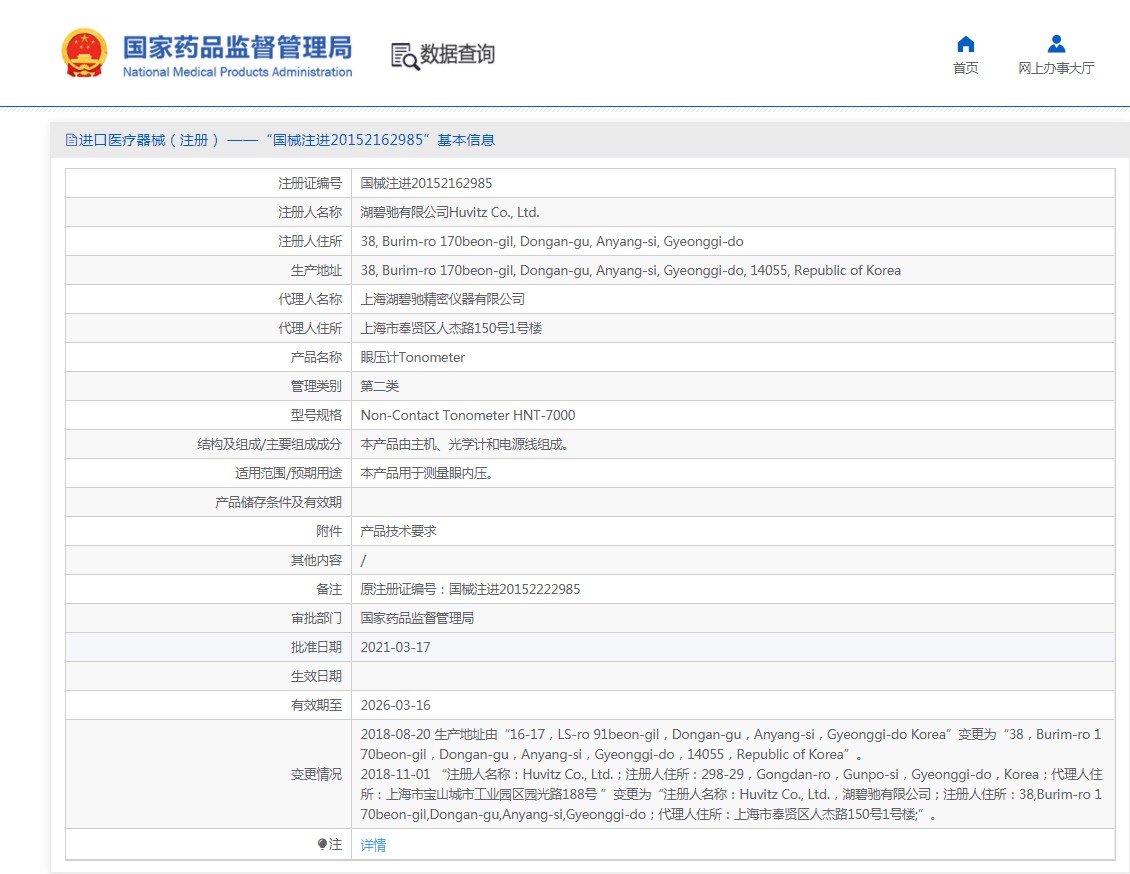Click the 2018-11-01 change record line

(x=731, y=795)
